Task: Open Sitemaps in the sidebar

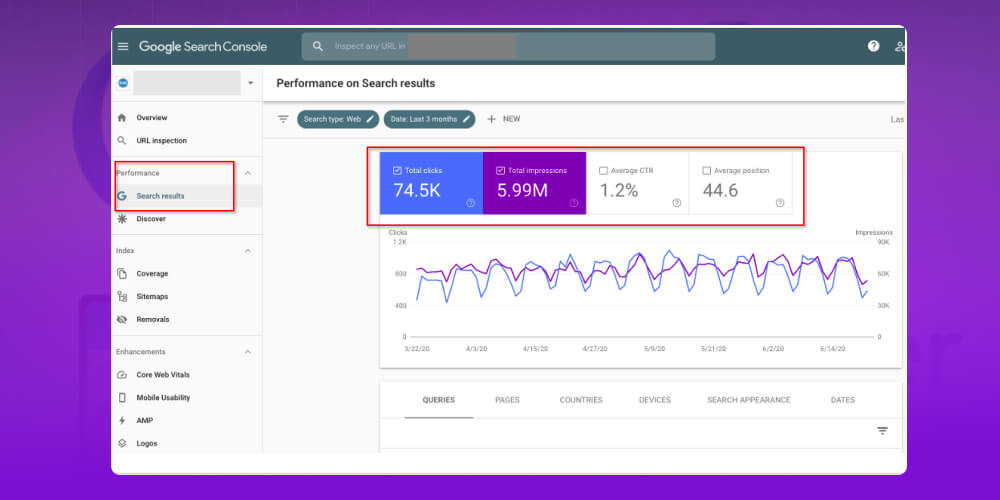Action: click(x=152, y=297)
